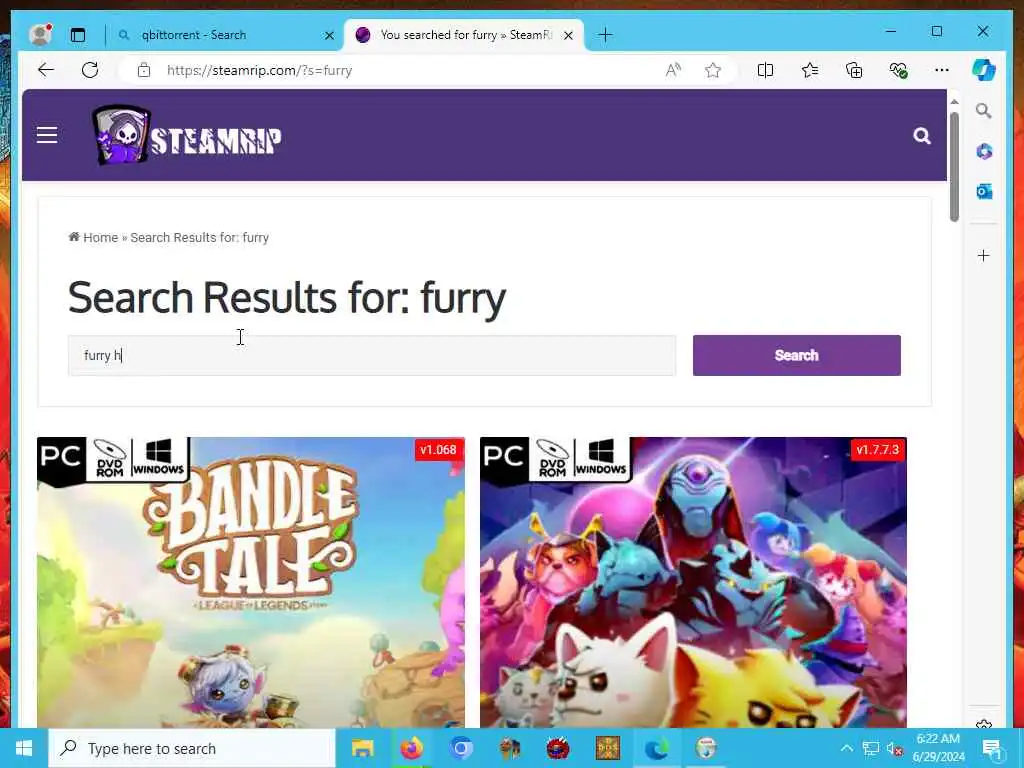1024x768 pixels.
Task: Open Edge split screen view
Action: click(765, 70)
